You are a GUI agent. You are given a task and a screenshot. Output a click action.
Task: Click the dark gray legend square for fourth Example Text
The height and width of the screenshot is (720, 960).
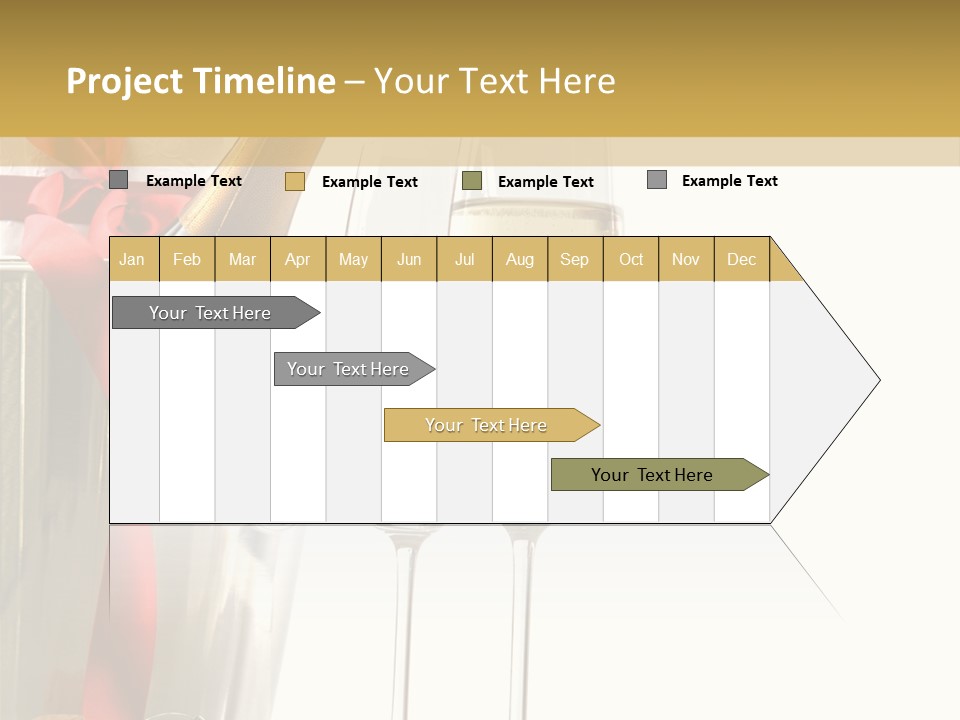[x=655, y=178]
